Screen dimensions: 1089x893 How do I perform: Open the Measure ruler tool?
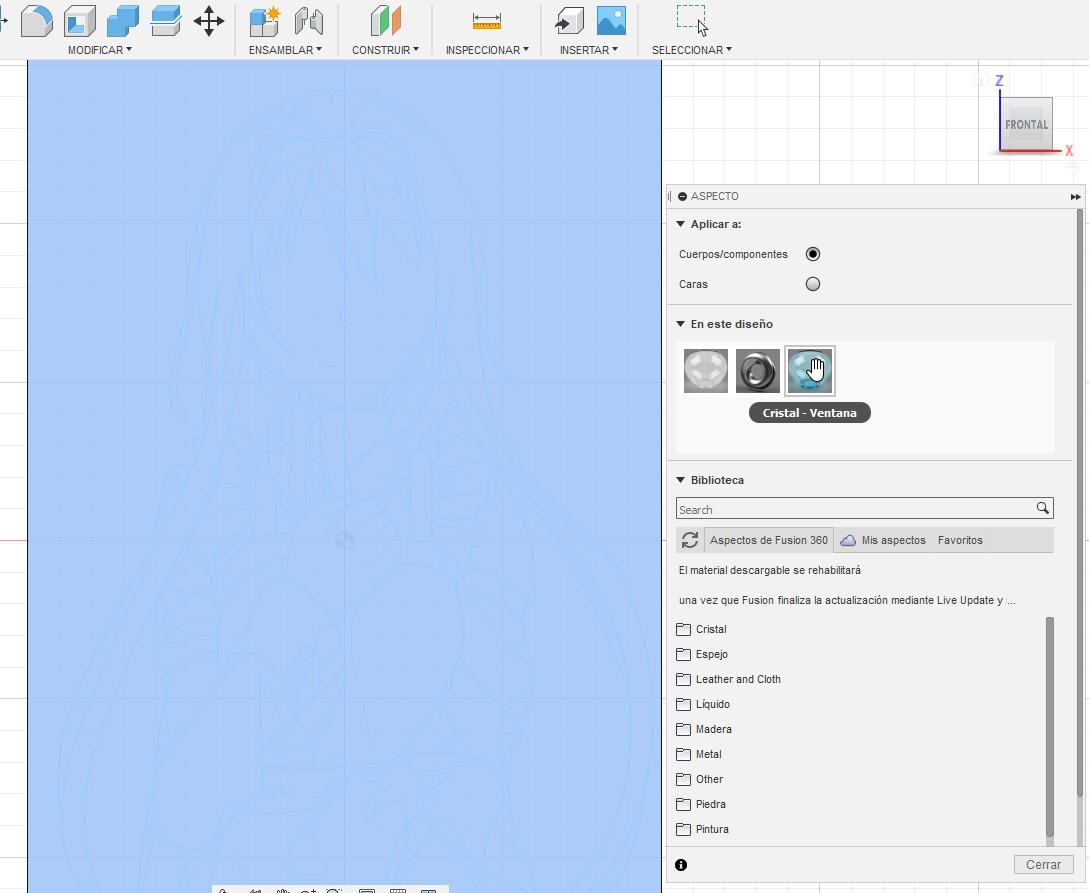pyautogui.click(x=487, y=22)
